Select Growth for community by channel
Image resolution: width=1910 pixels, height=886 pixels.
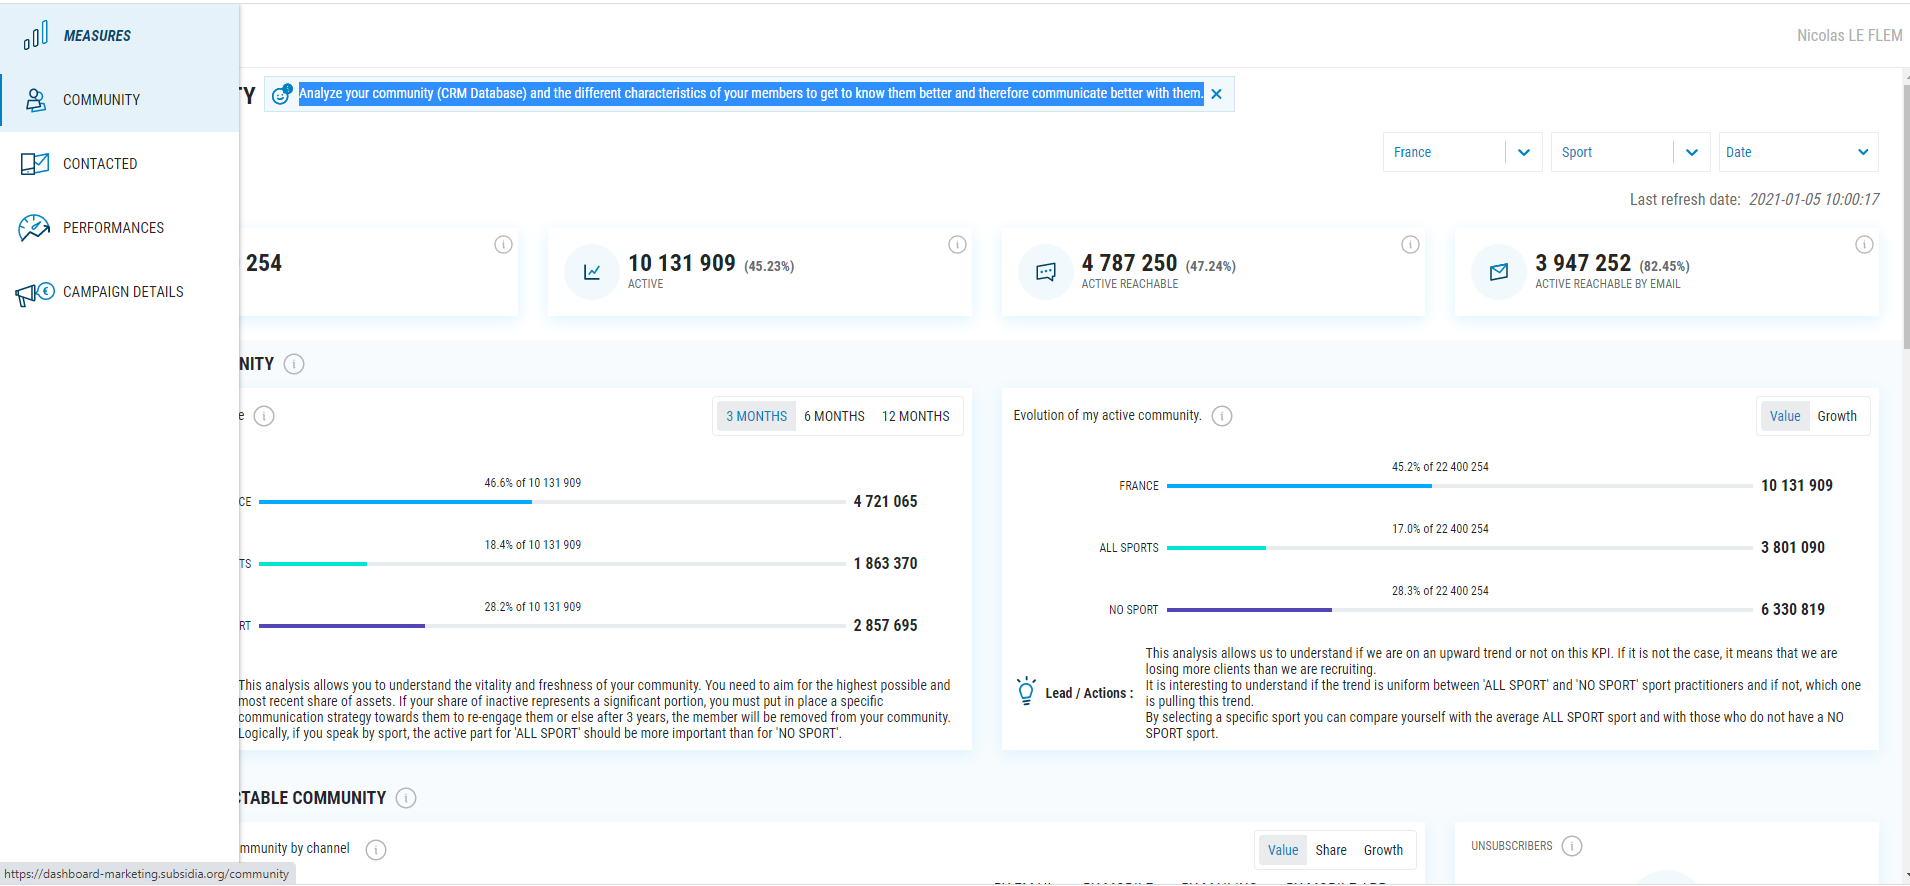[x=1384, y=851]
